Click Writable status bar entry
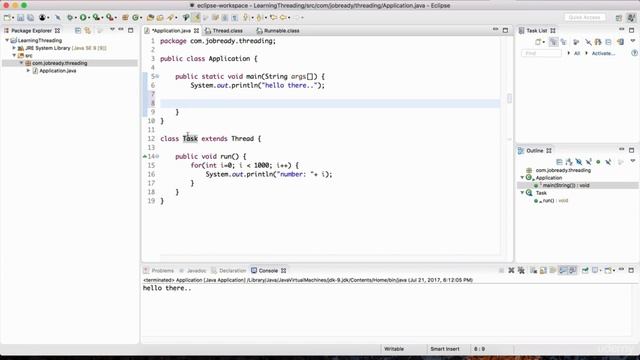Image resolution: width=640 pixels, height=360 pixels. tap(394, 349)
